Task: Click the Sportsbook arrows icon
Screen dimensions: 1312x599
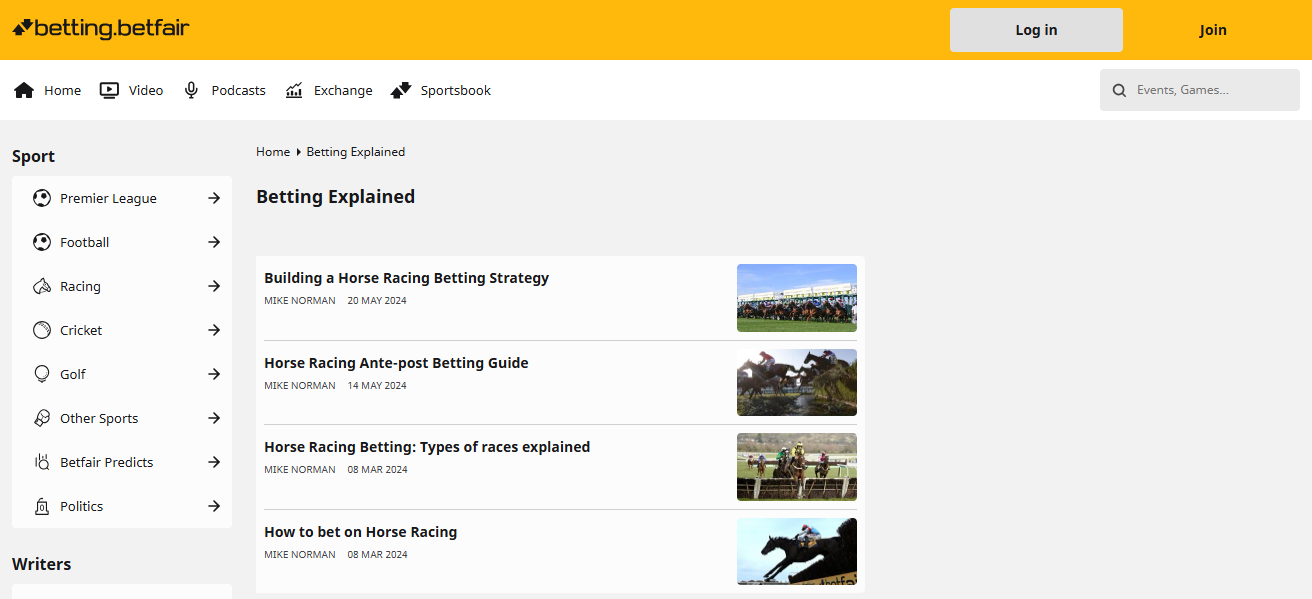Action: 401,90
